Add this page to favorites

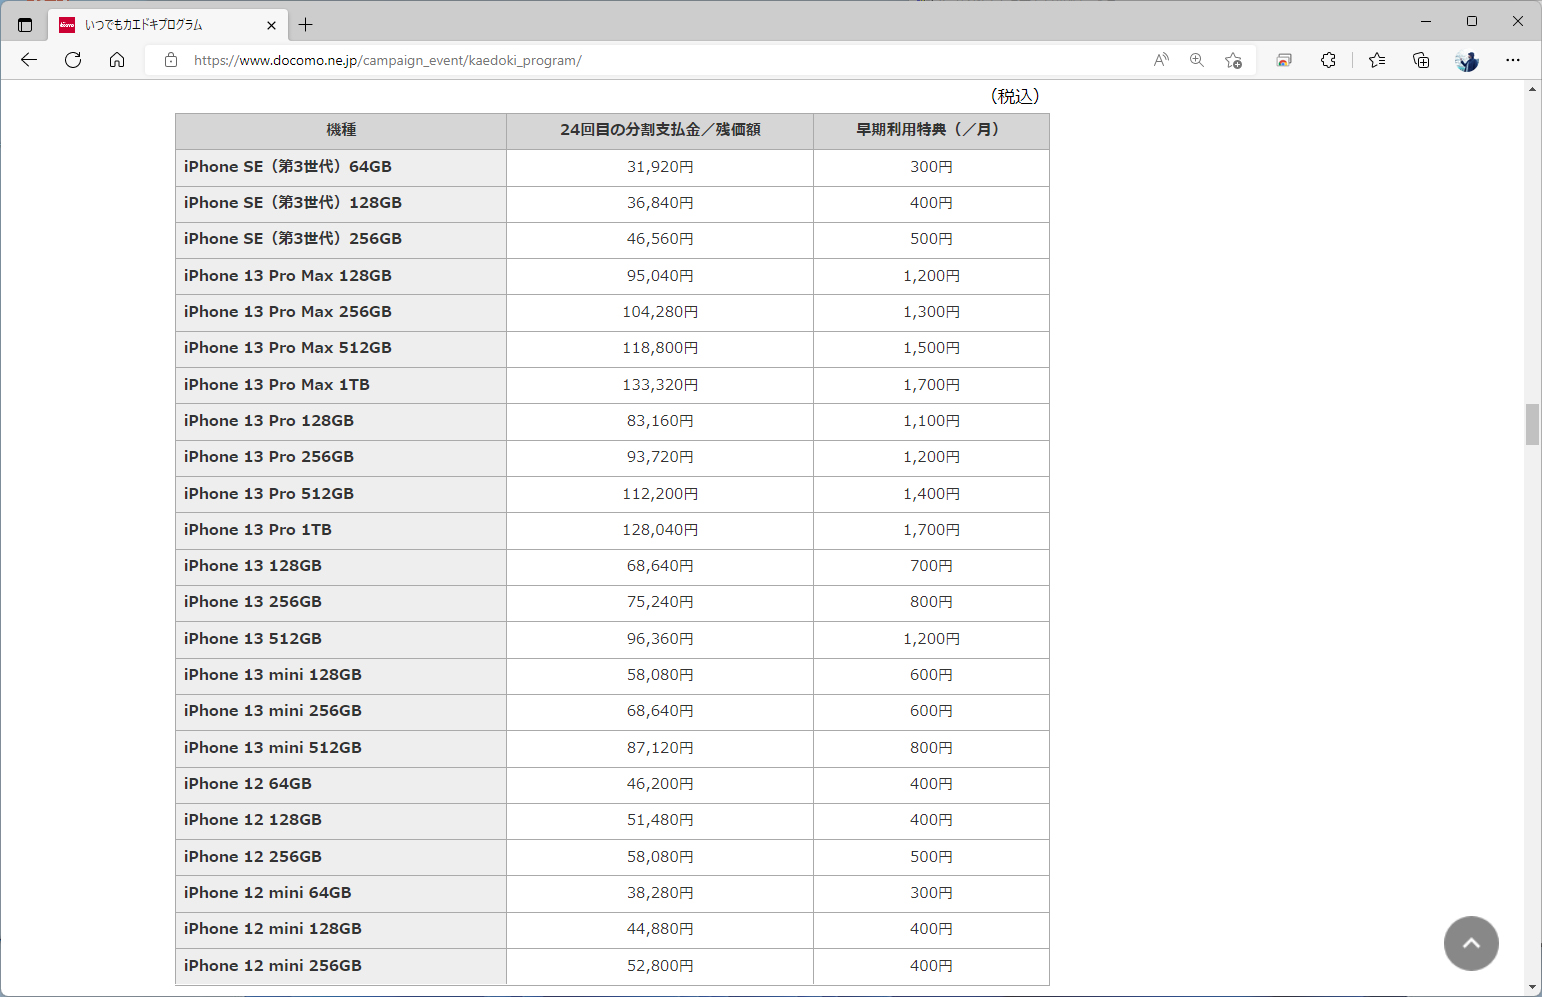click(1233, 60)
